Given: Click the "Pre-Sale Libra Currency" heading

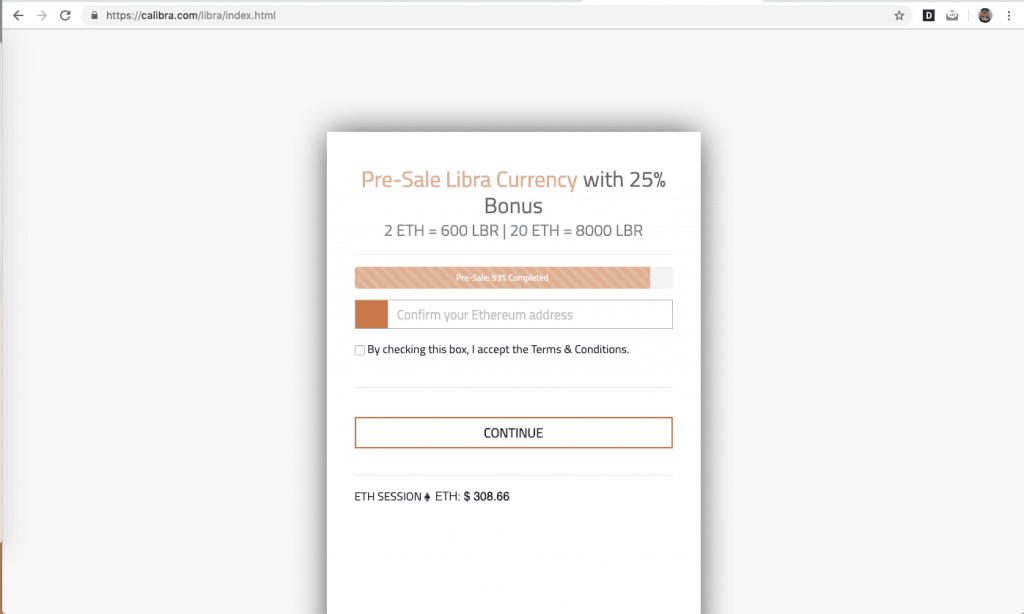Looking at the screenshot, I should point(469,180).
